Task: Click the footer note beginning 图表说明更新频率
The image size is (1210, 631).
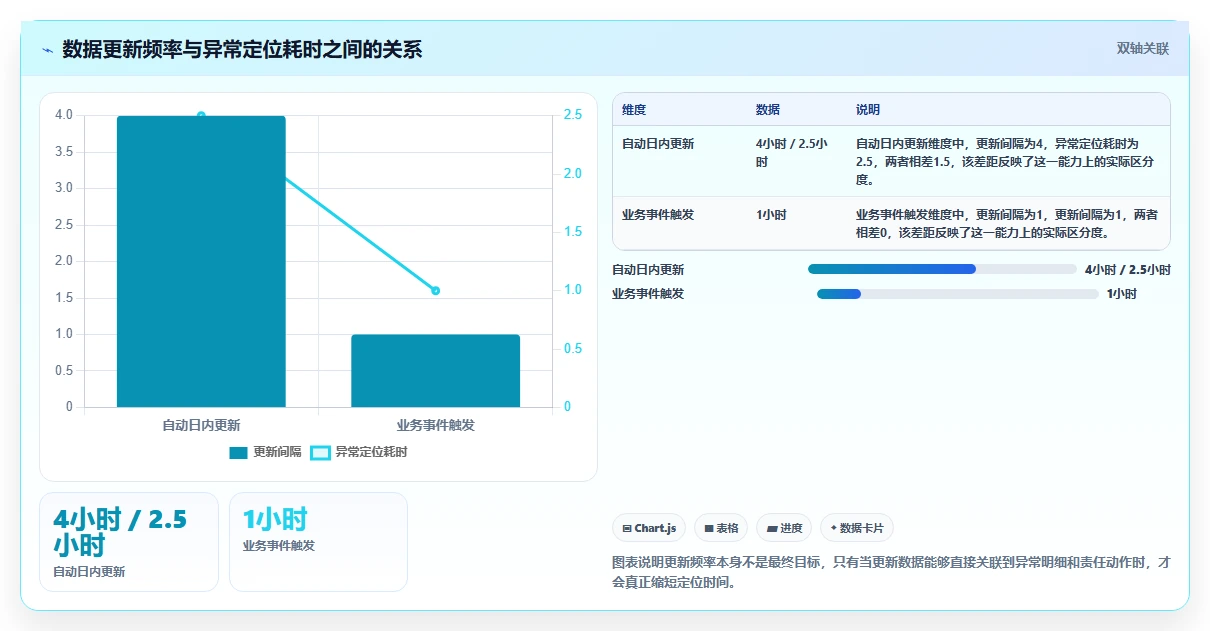Action: pos(890,572)
